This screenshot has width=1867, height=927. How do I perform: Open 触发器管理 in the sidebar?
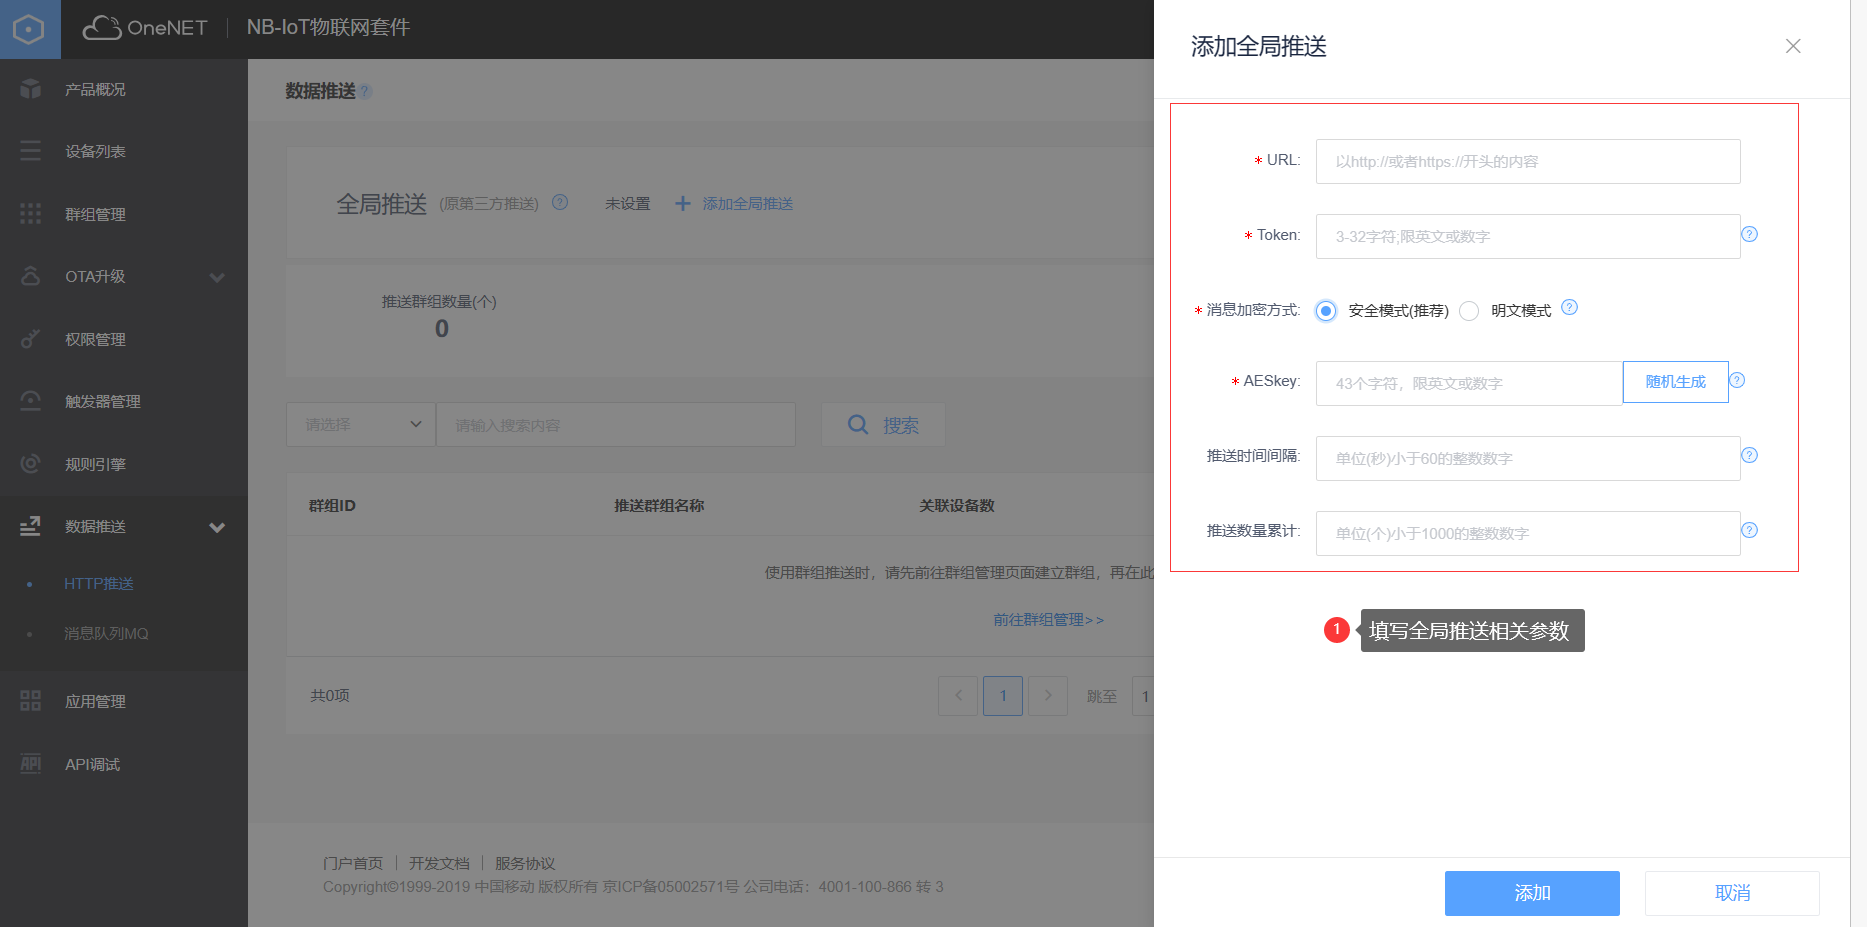tap(102, 402)
